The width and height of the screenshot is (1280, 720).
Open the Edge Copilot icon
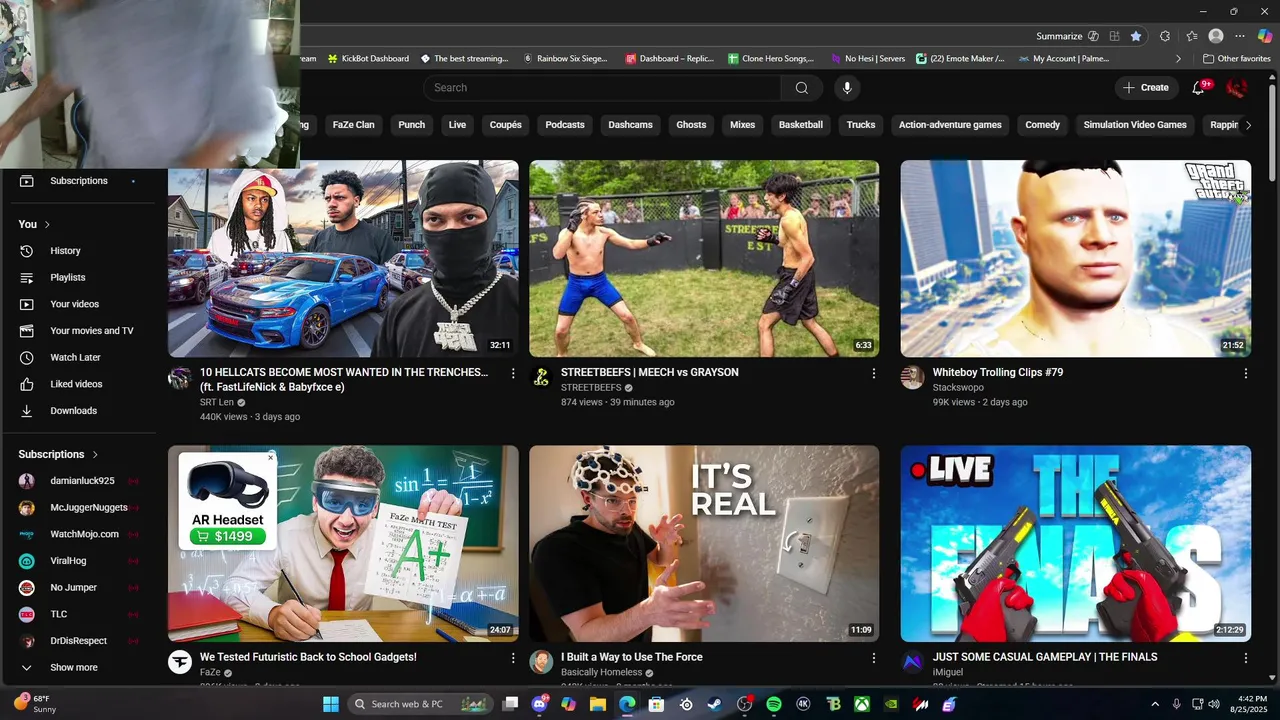1265,36
